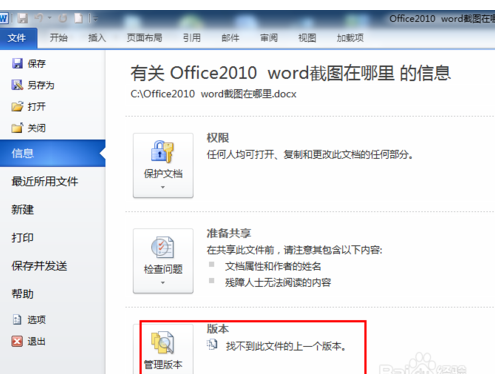495x374 pixels.
Task: Click the Undo arrow in the quick access toolbar
Action: tap(39, 18)
